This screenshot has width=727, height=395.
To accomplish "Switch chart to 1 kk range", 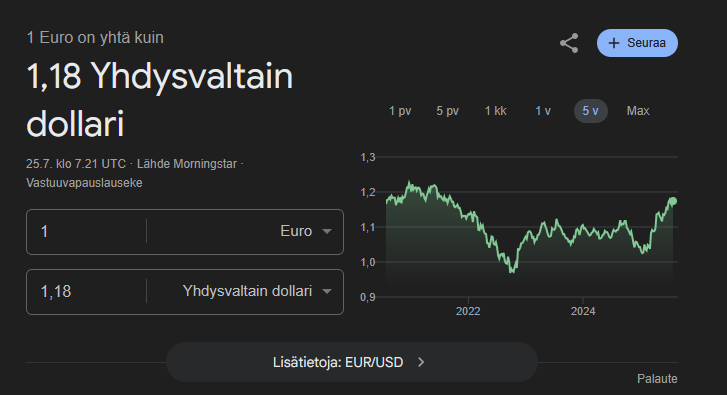I will [496, 111].
